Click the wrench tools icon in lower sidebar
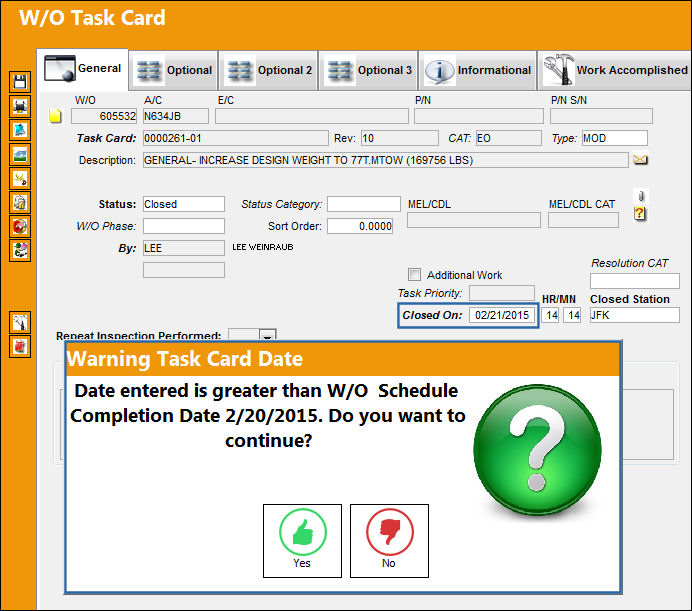 (20, 322)
